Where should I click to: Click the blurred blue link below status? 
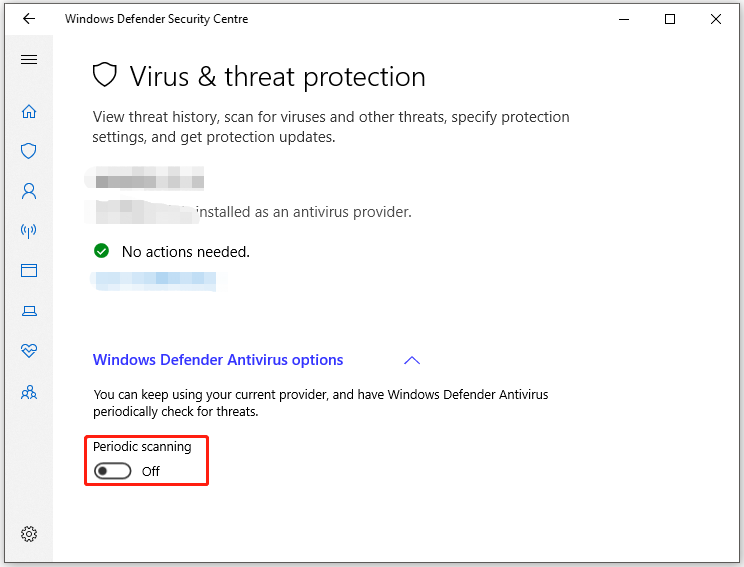pos(154,280)
